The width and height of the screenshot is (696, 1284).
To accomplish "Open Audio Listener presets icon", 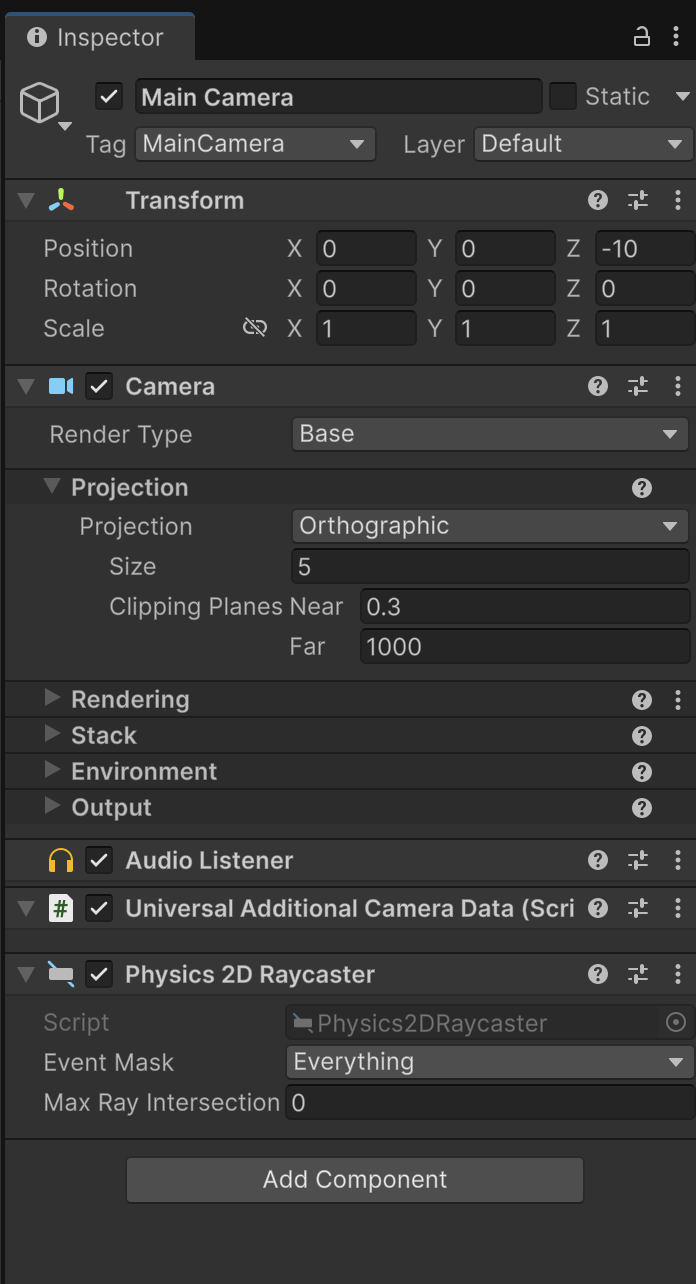I will click(638, 860).
